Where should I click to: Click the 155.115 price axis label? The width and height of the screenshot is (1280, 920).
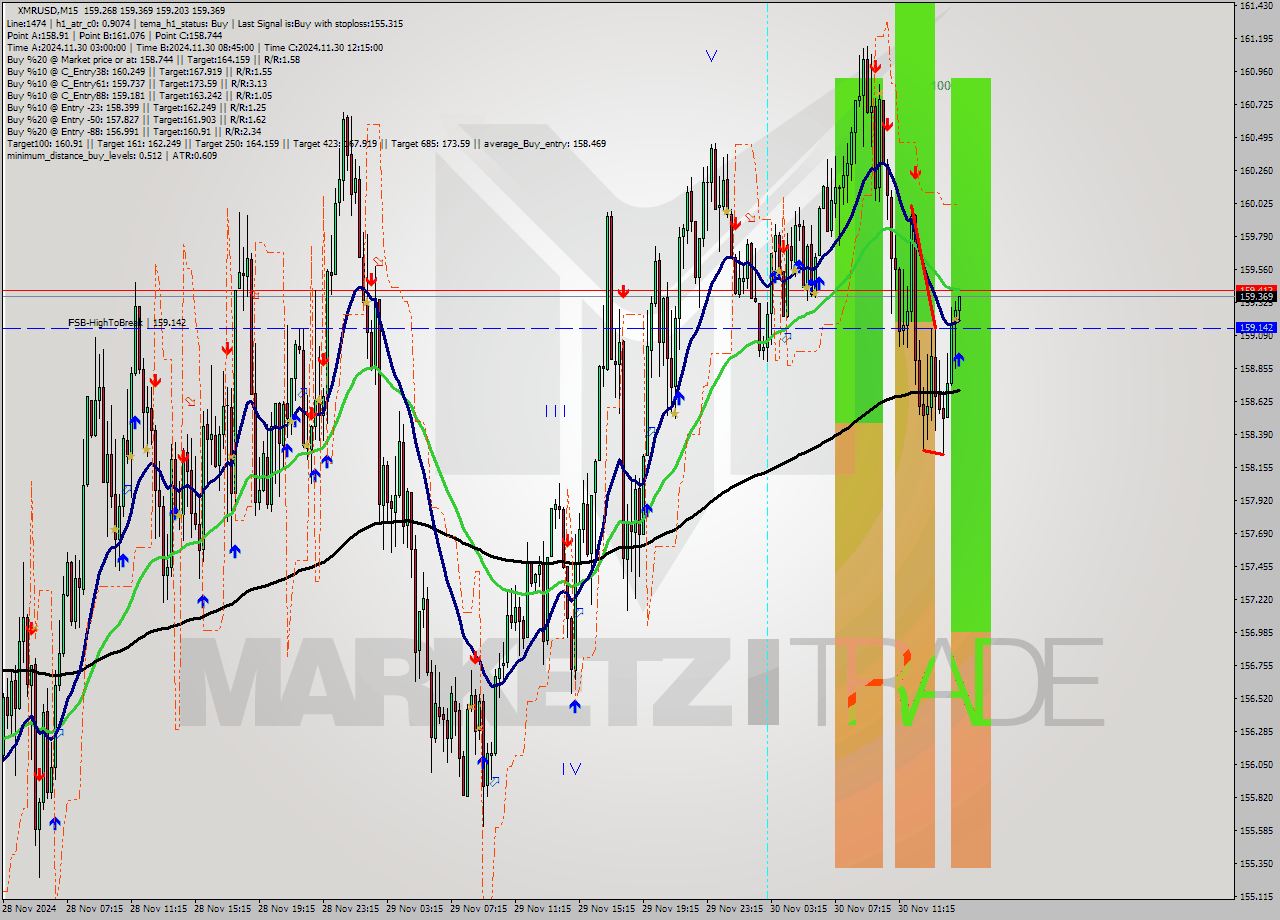[1256, 897]
